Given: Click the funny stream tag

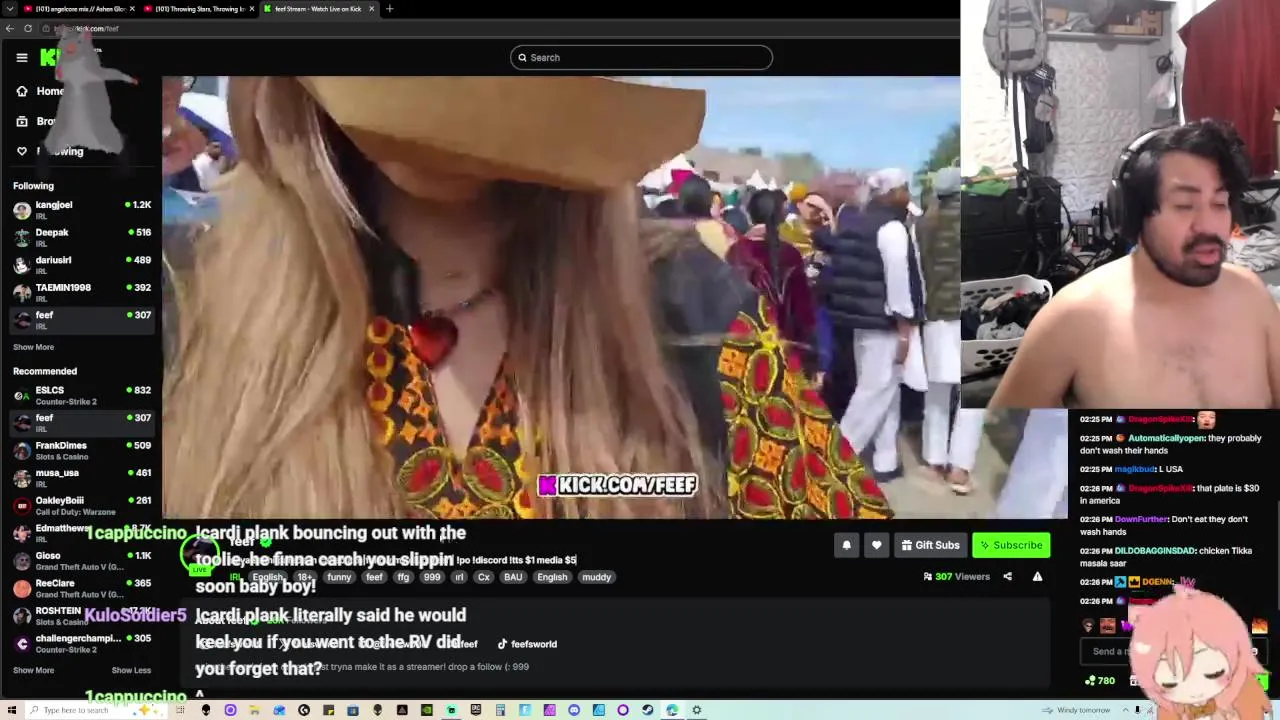Looking at the screenshot, I should [x=339, y=577].
